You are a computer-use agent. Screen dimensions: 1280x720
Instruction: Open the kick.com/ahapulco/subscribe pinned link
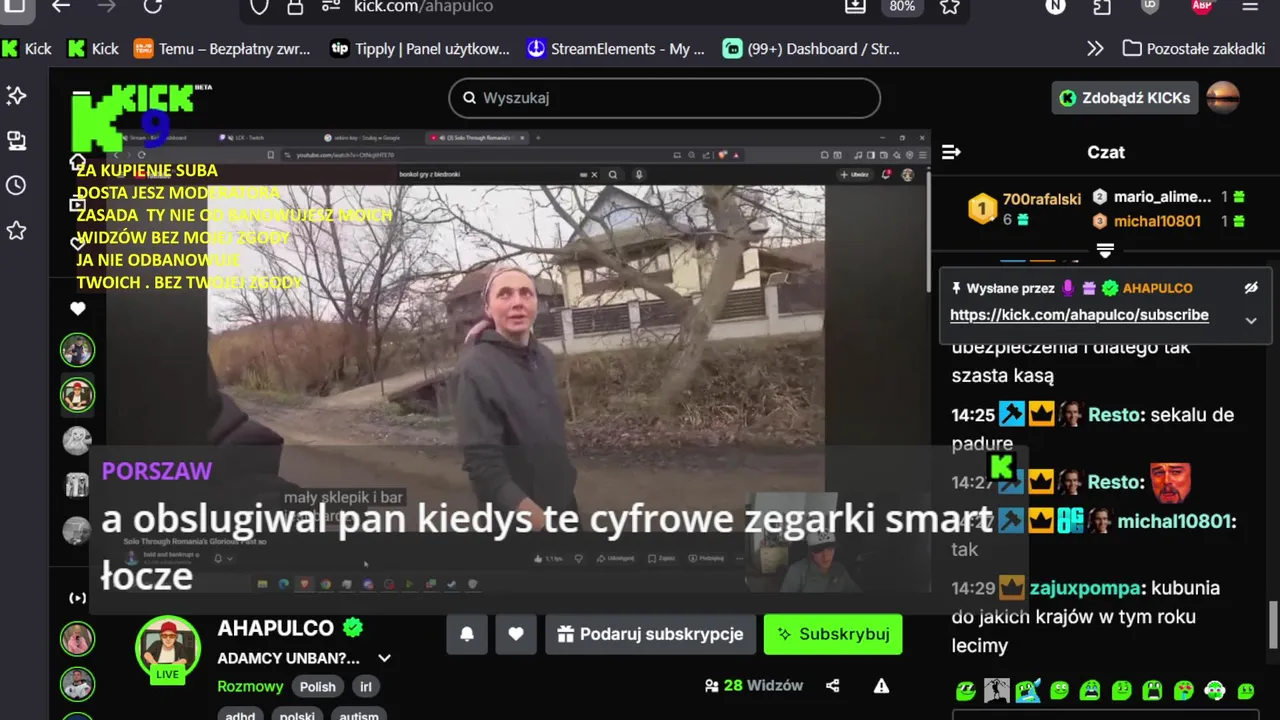pos(1079,315)
